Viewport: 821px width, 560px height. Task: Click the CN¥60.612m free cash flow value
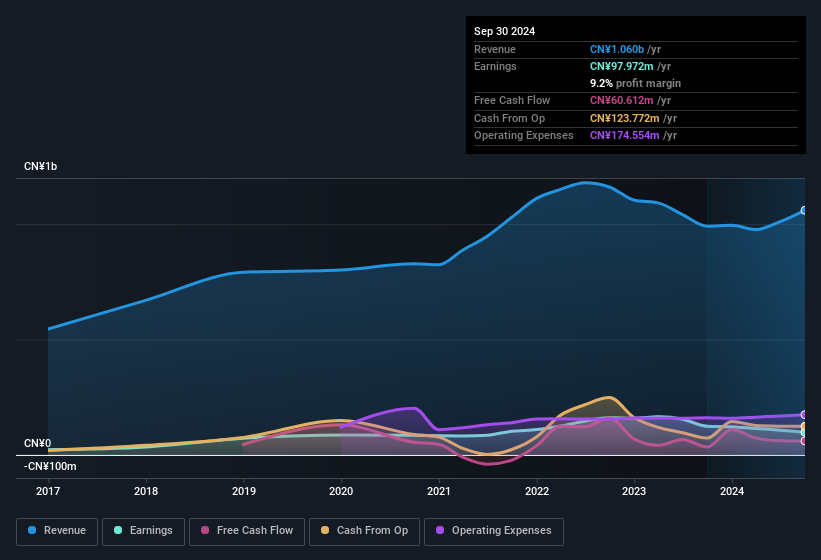622,100
